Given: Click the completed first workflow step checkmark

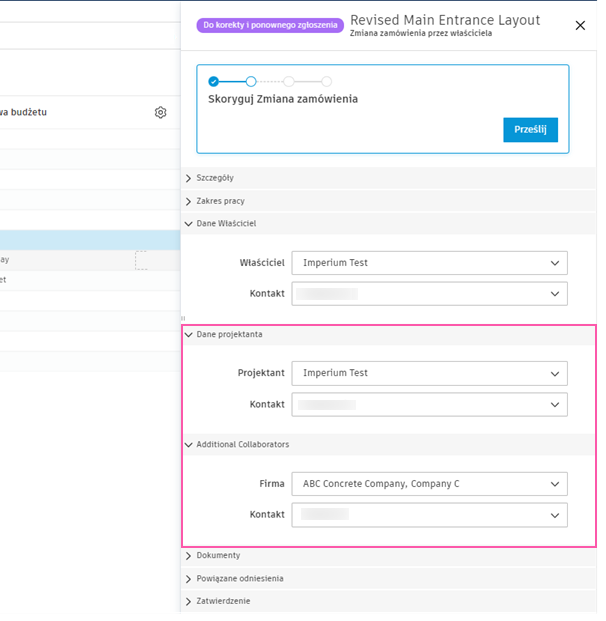Looking at the screenshot, I should click(x=213, y=81).
